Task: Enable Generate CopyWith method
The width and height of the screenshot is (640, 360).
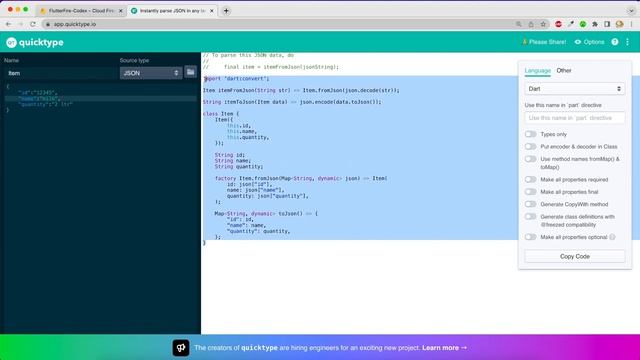Action: point(530,204)
